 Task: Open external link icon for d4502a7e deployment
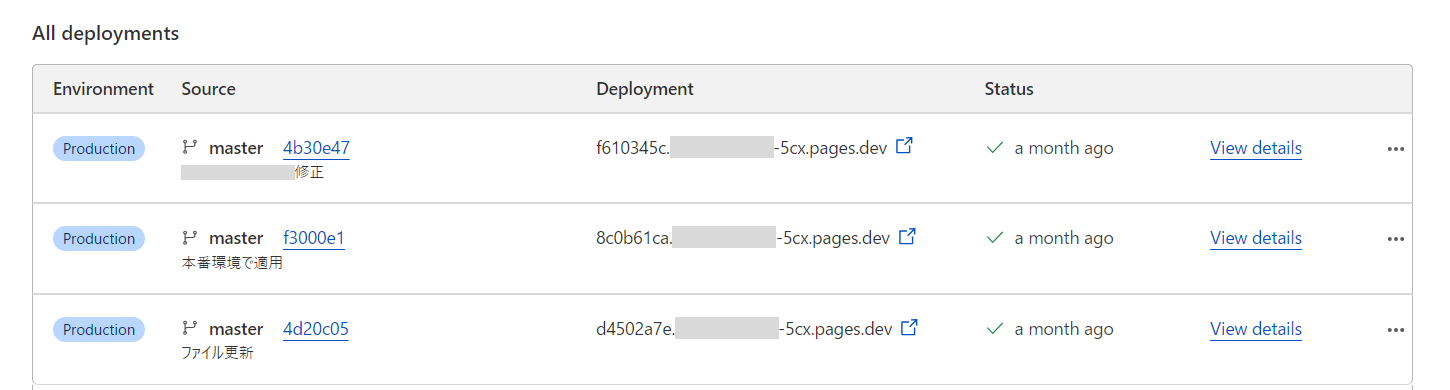coord(910,328)
